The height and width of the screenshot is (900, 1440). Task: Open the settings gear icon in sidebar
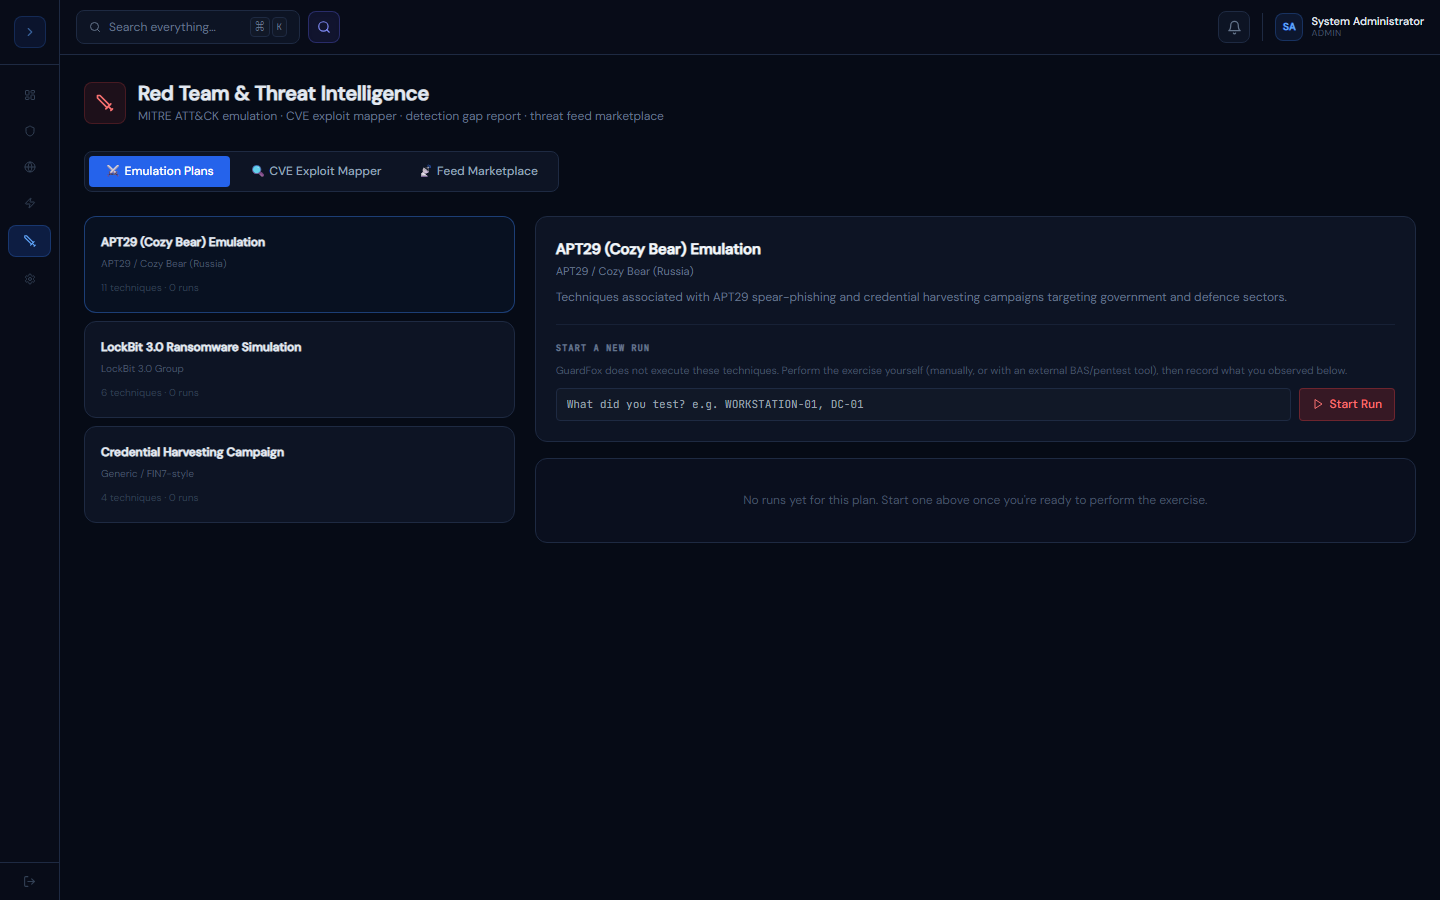[30, 279]
